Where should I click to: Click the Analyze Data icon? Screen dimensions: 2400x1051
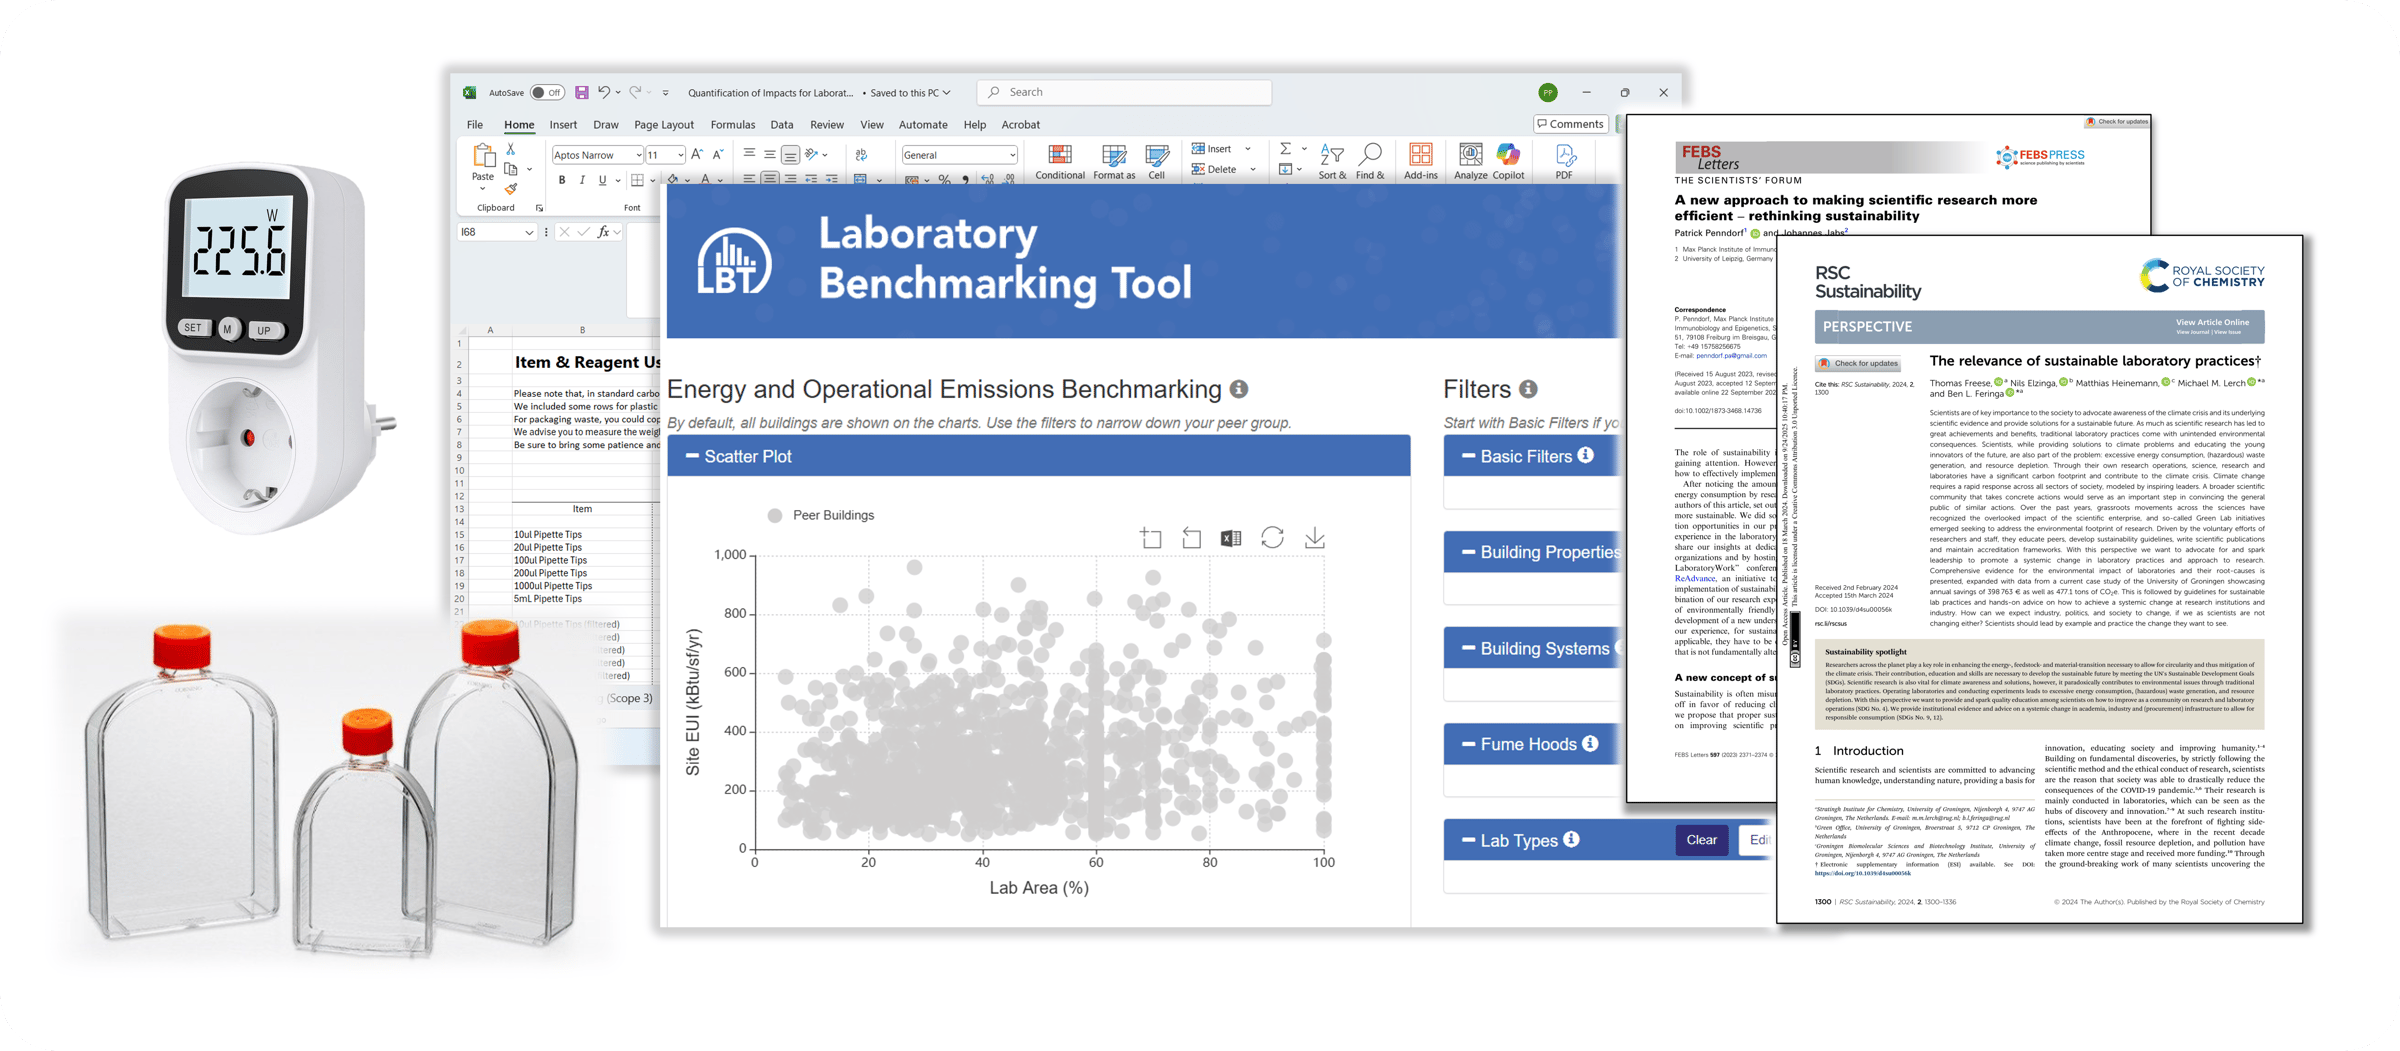click(x=1470, y=158)
